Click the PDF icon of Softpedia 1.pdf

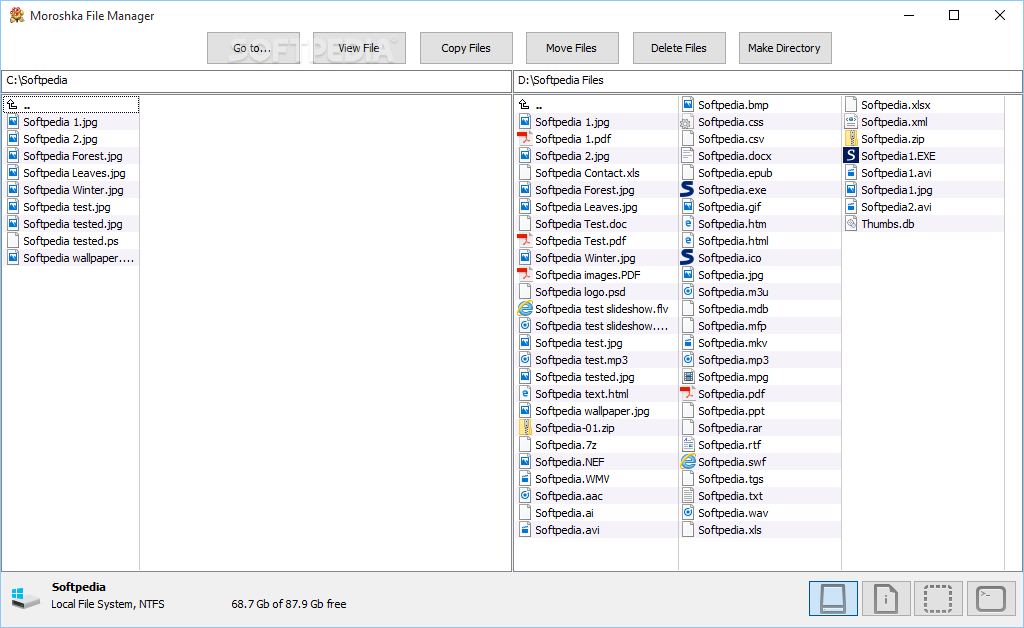(524, 138)
